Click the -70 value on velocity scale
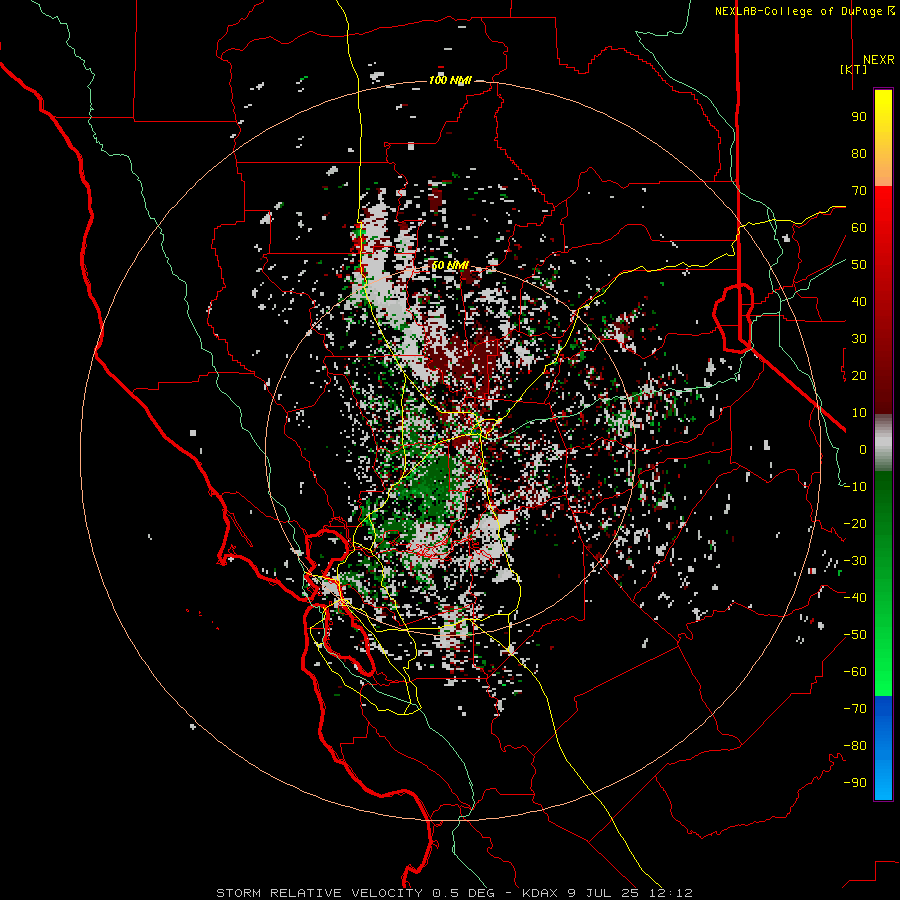The height and width of the screenshot is (900, 900). (x=855, y=709)
